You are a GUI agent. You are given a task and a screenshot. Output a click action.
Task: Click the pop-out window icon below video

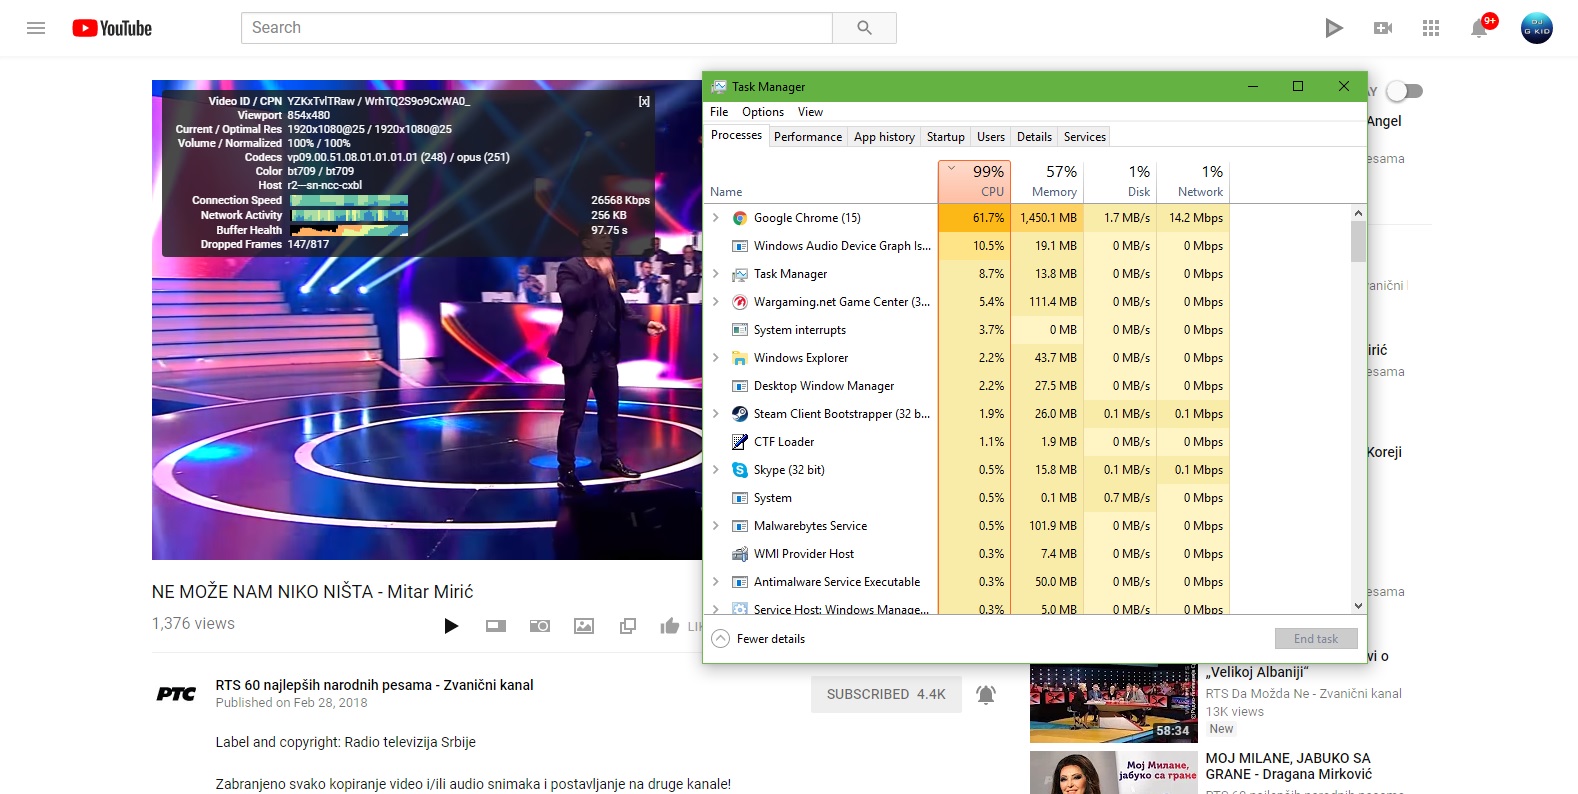click(x=628, y=626)
